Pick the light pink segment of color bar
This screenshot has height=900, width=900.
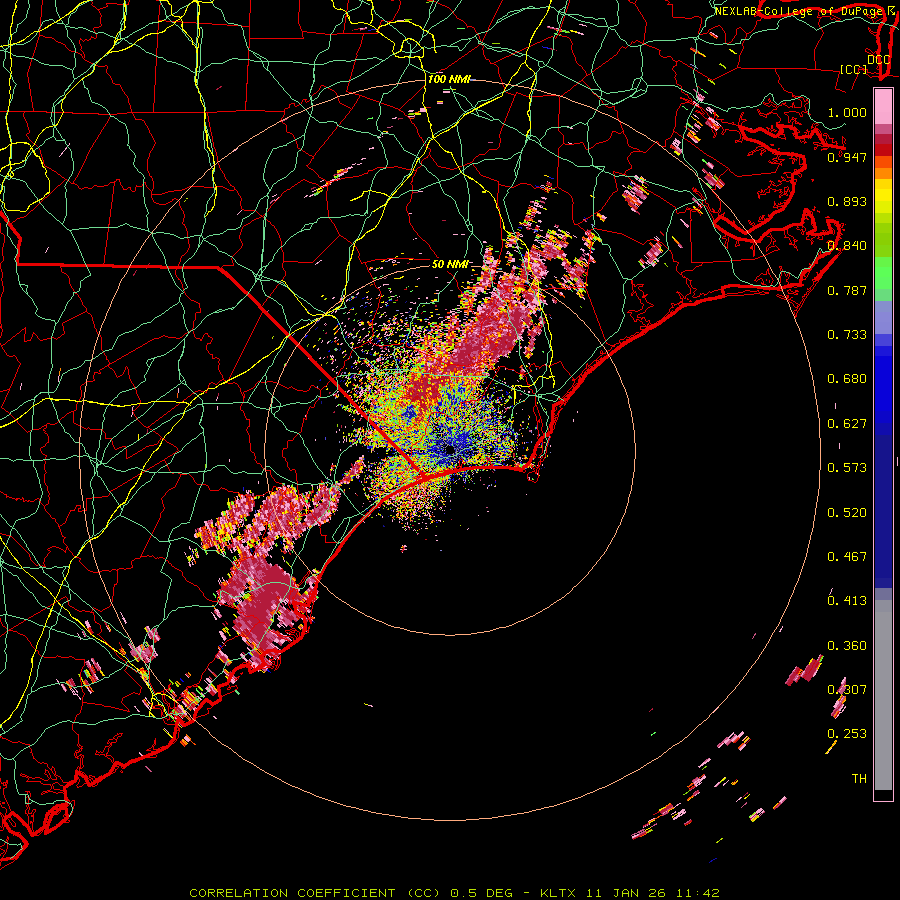883,107
